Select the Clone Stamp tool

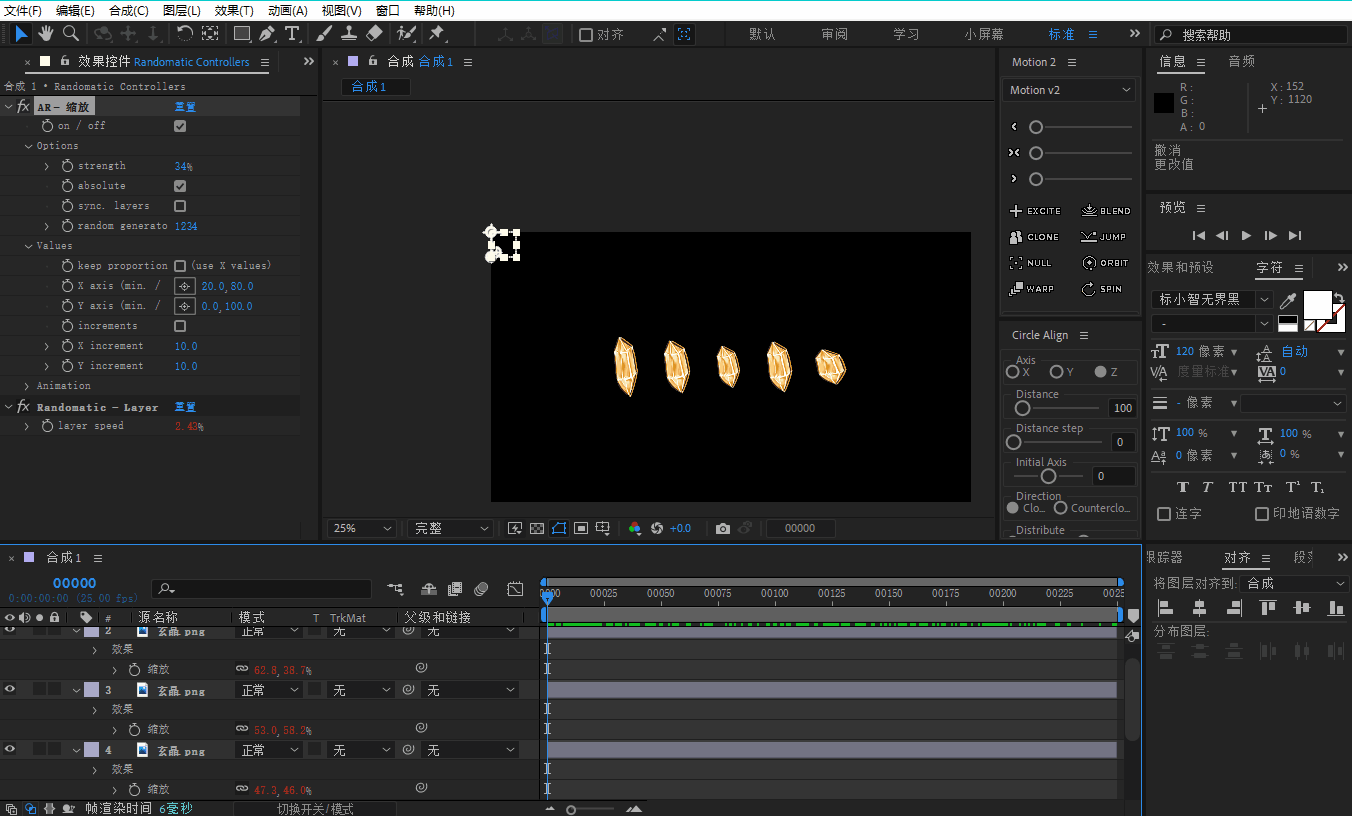349,34
